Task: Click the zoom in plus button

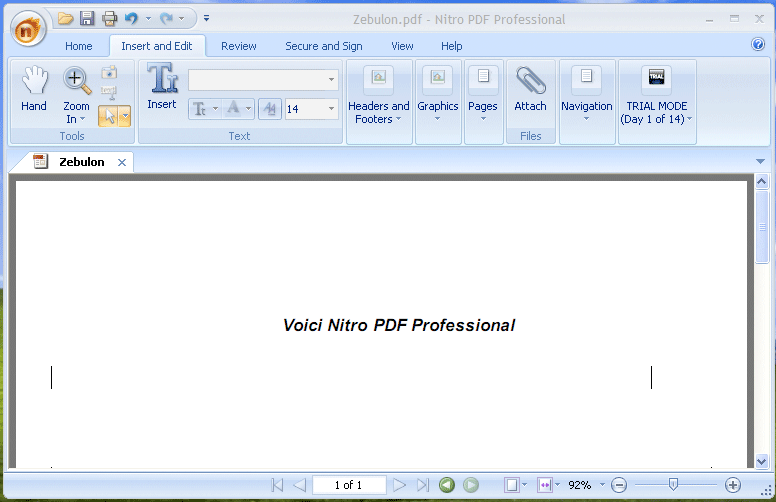Action: pyautogui.click(x=733, y=485)
